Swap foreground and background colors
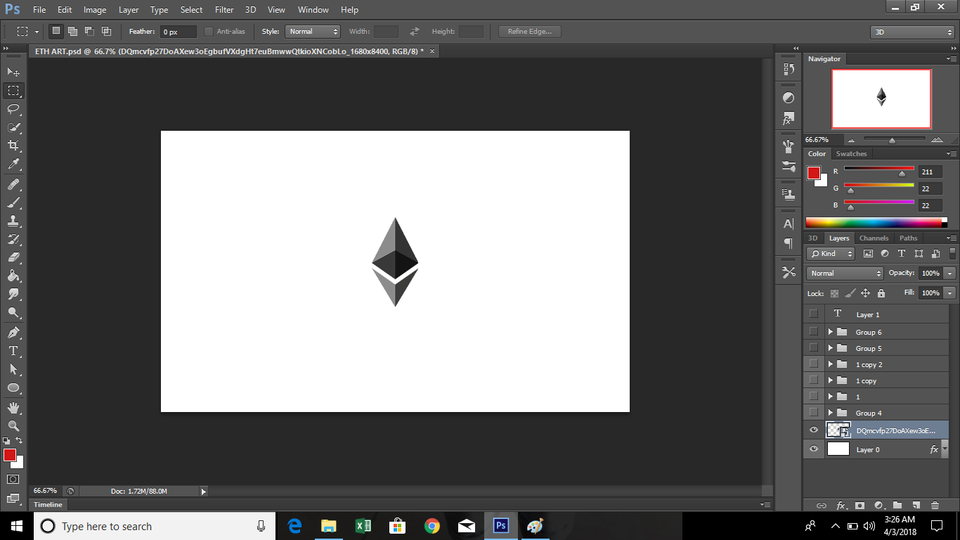960x540 pixels. [x=19, y=440]
